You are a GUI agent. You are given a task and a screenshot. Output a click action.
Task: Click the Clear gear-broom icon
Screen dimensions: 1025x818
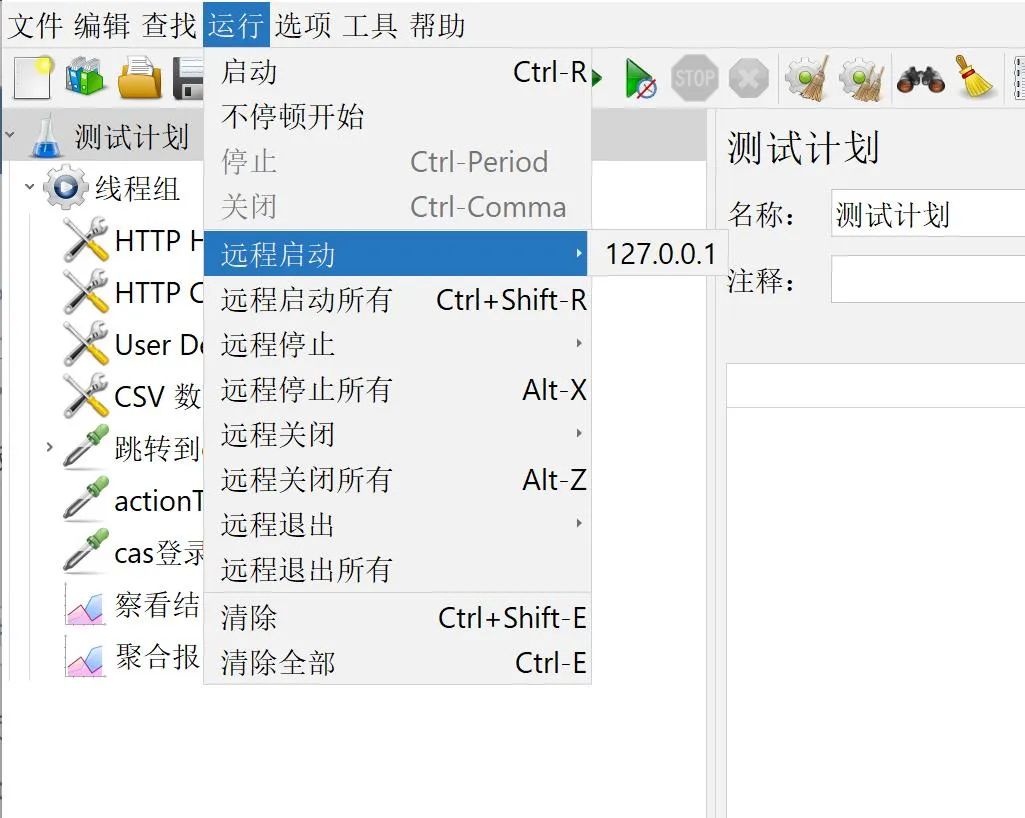pyautogui.click(x=806, y=78)
